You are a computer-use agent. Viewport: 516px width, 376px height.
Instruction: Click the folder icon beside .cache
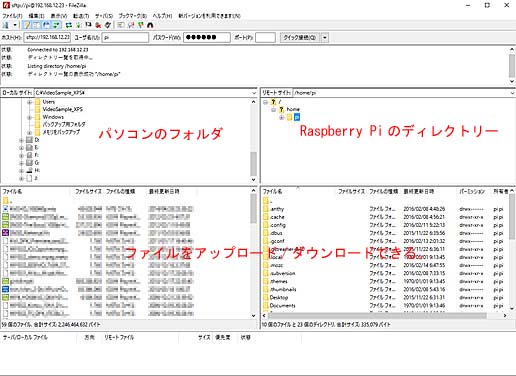point(266,217)
